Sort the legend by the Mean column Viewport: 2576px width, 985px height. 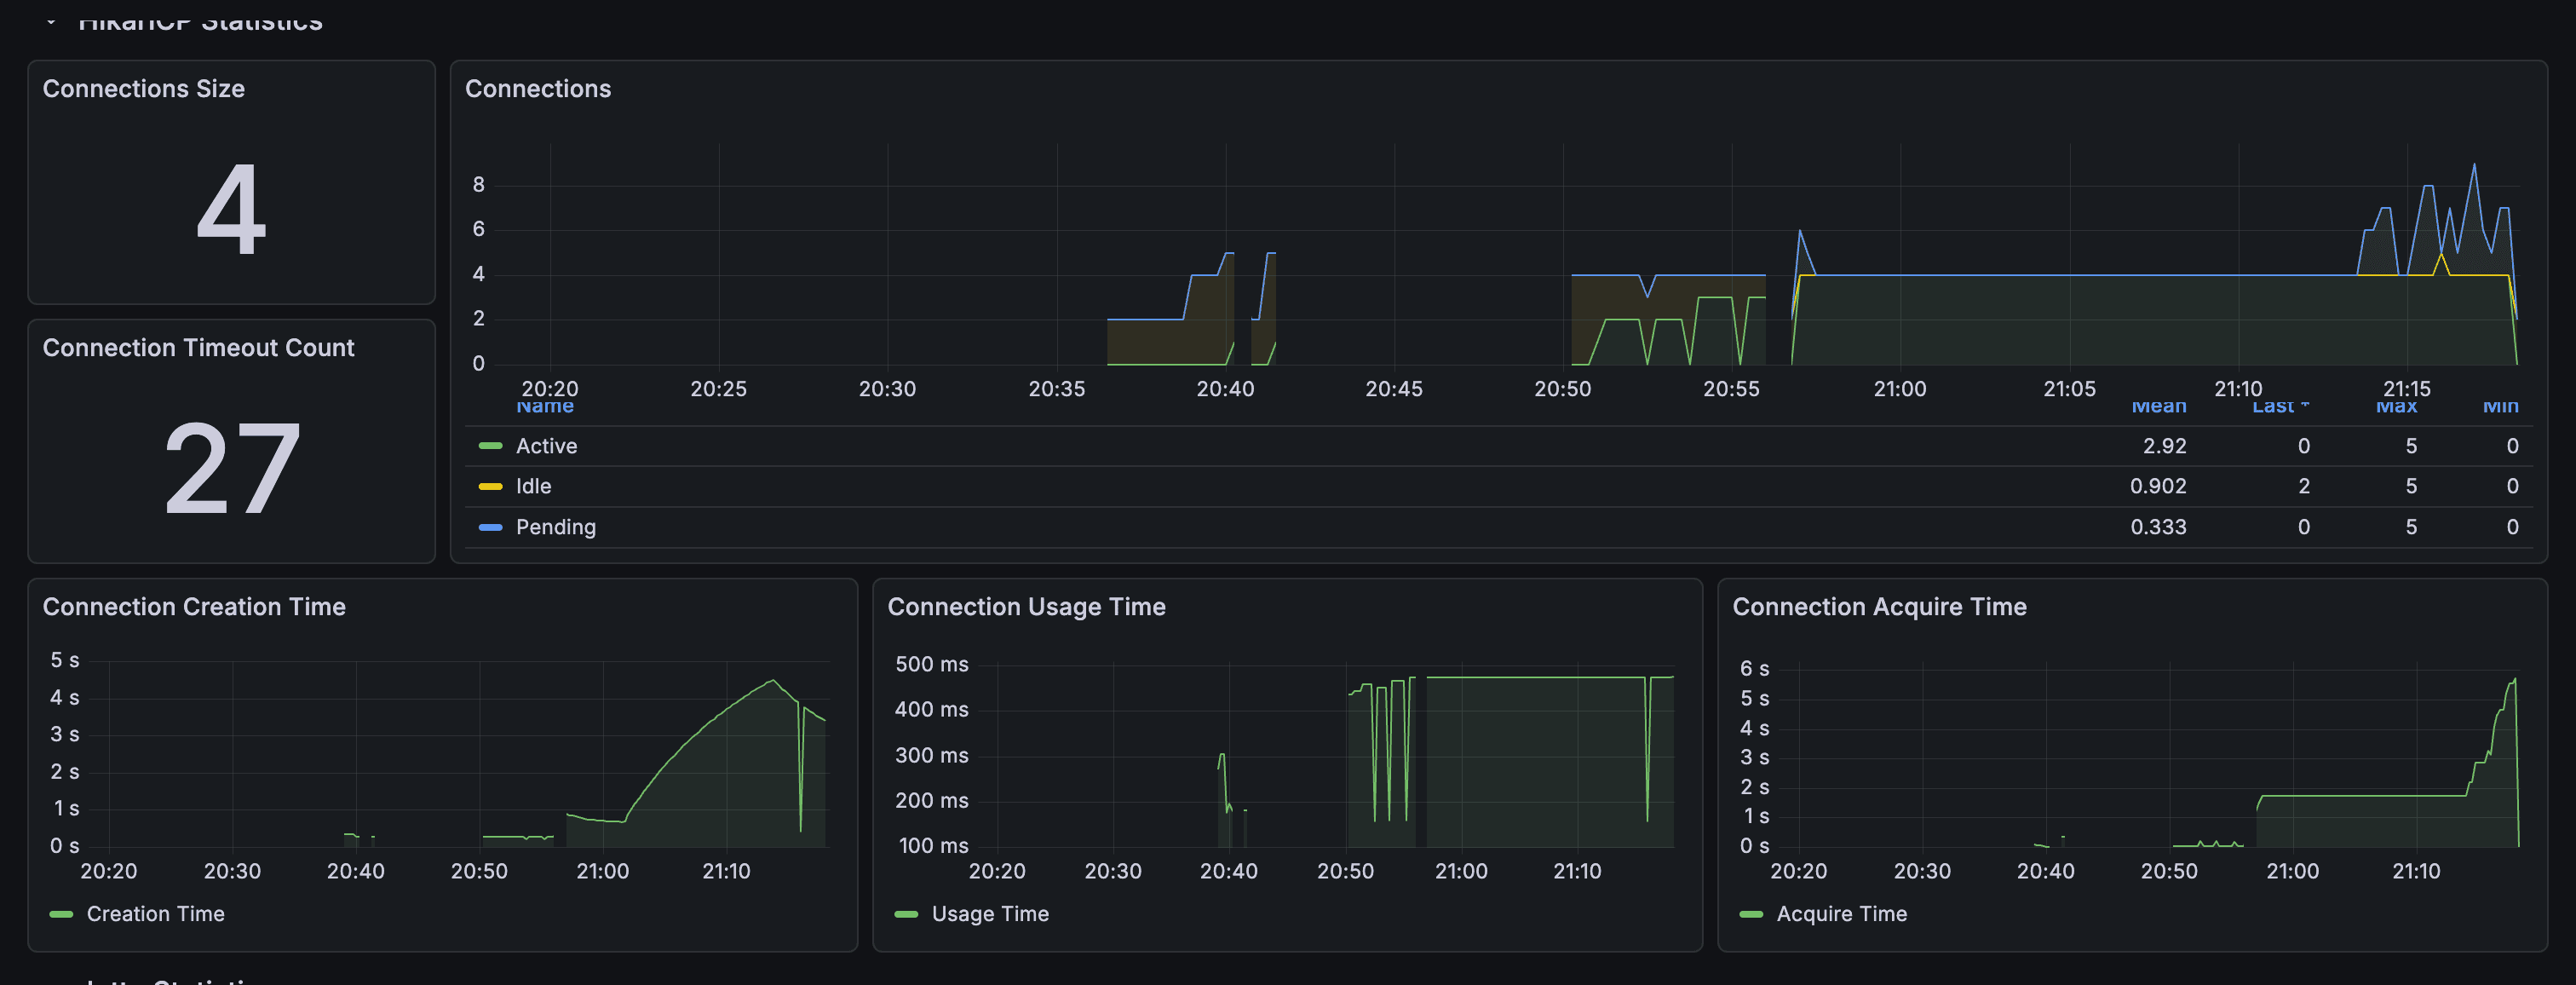tap(2158, 406)
